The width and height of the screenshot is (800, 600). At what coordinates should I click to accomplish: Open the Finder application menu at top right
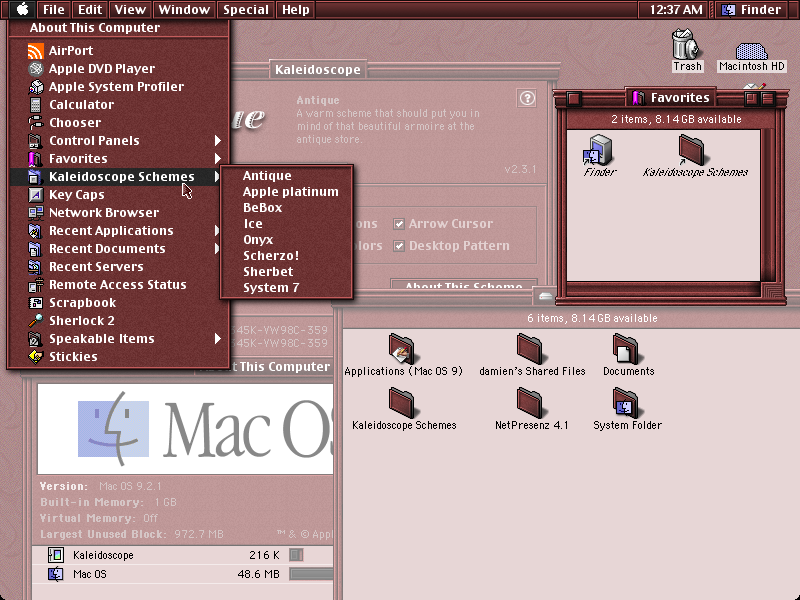(753, 9)
